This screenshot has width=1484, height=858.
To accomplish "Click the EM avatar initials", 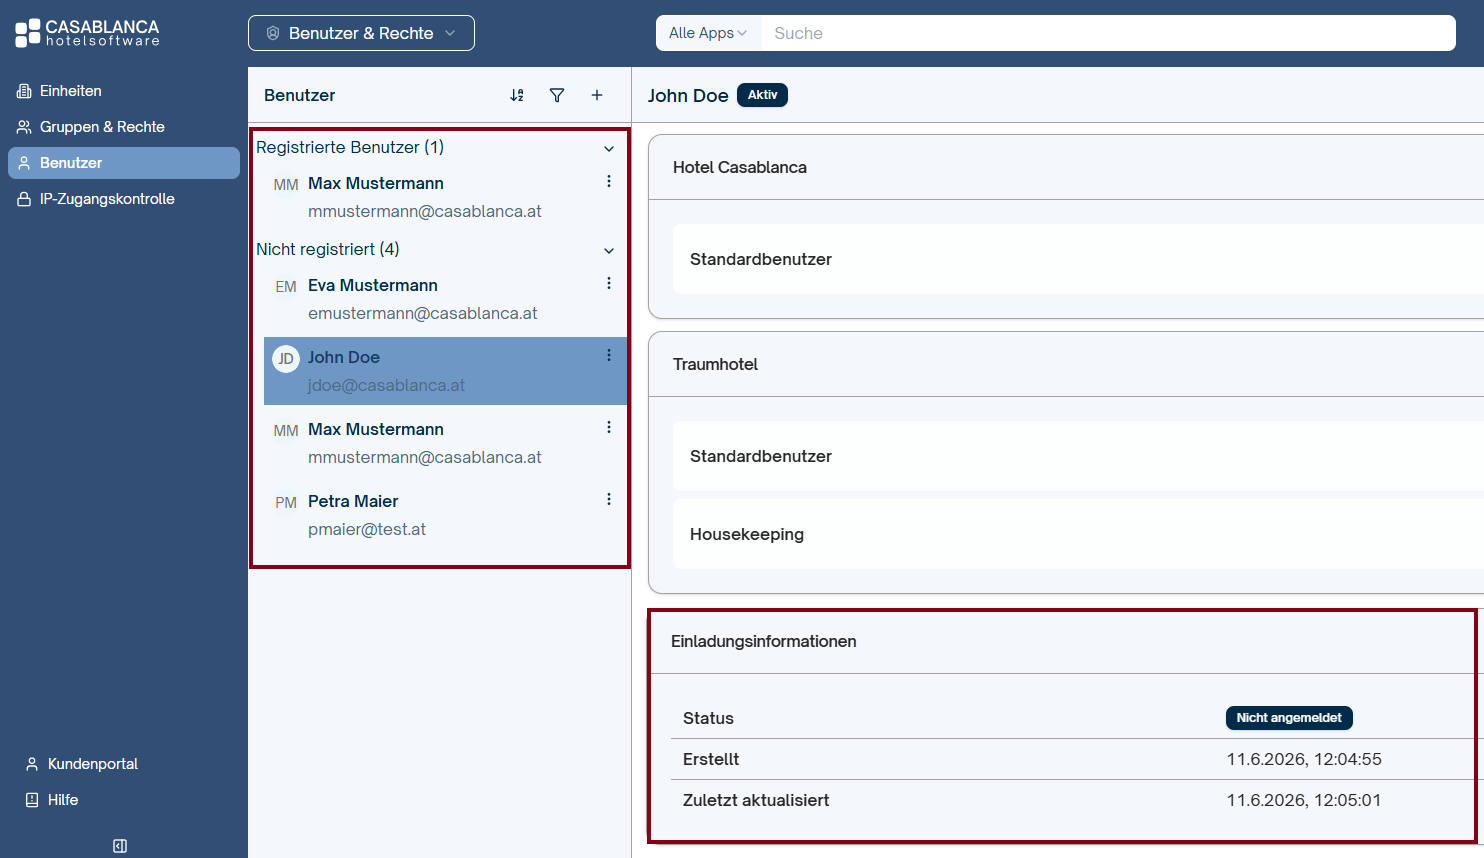I will click(286, 287).
